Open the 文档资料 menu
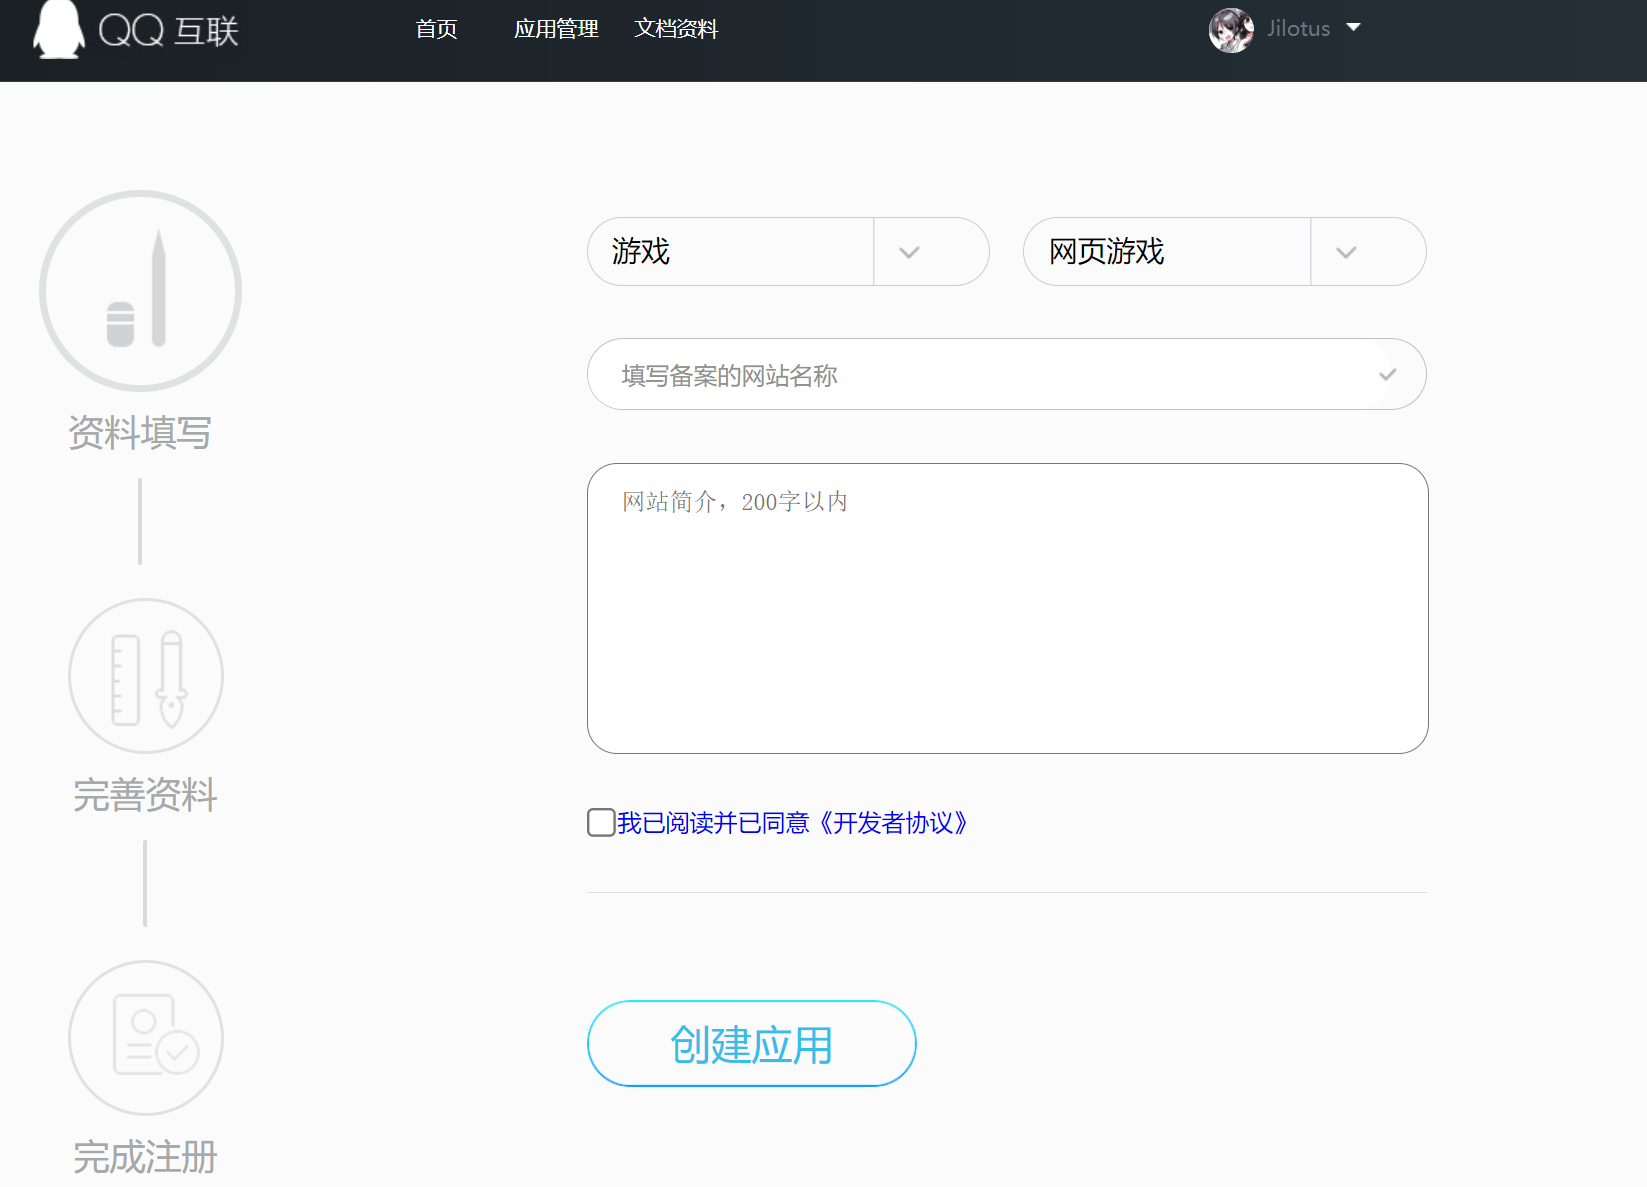The width and height of the screenshot is (1647, 1187). tap(676, 29)
